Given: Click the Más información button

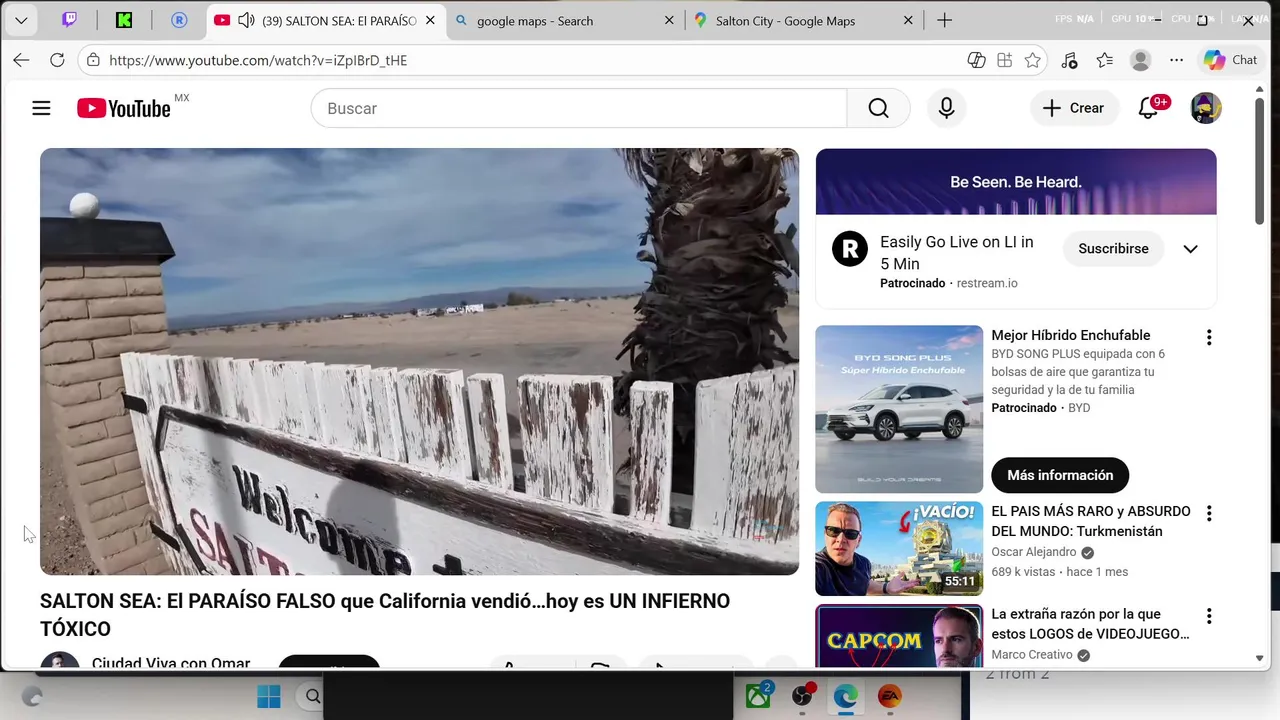Looking at the screenshot, I should click(1060, 475).
